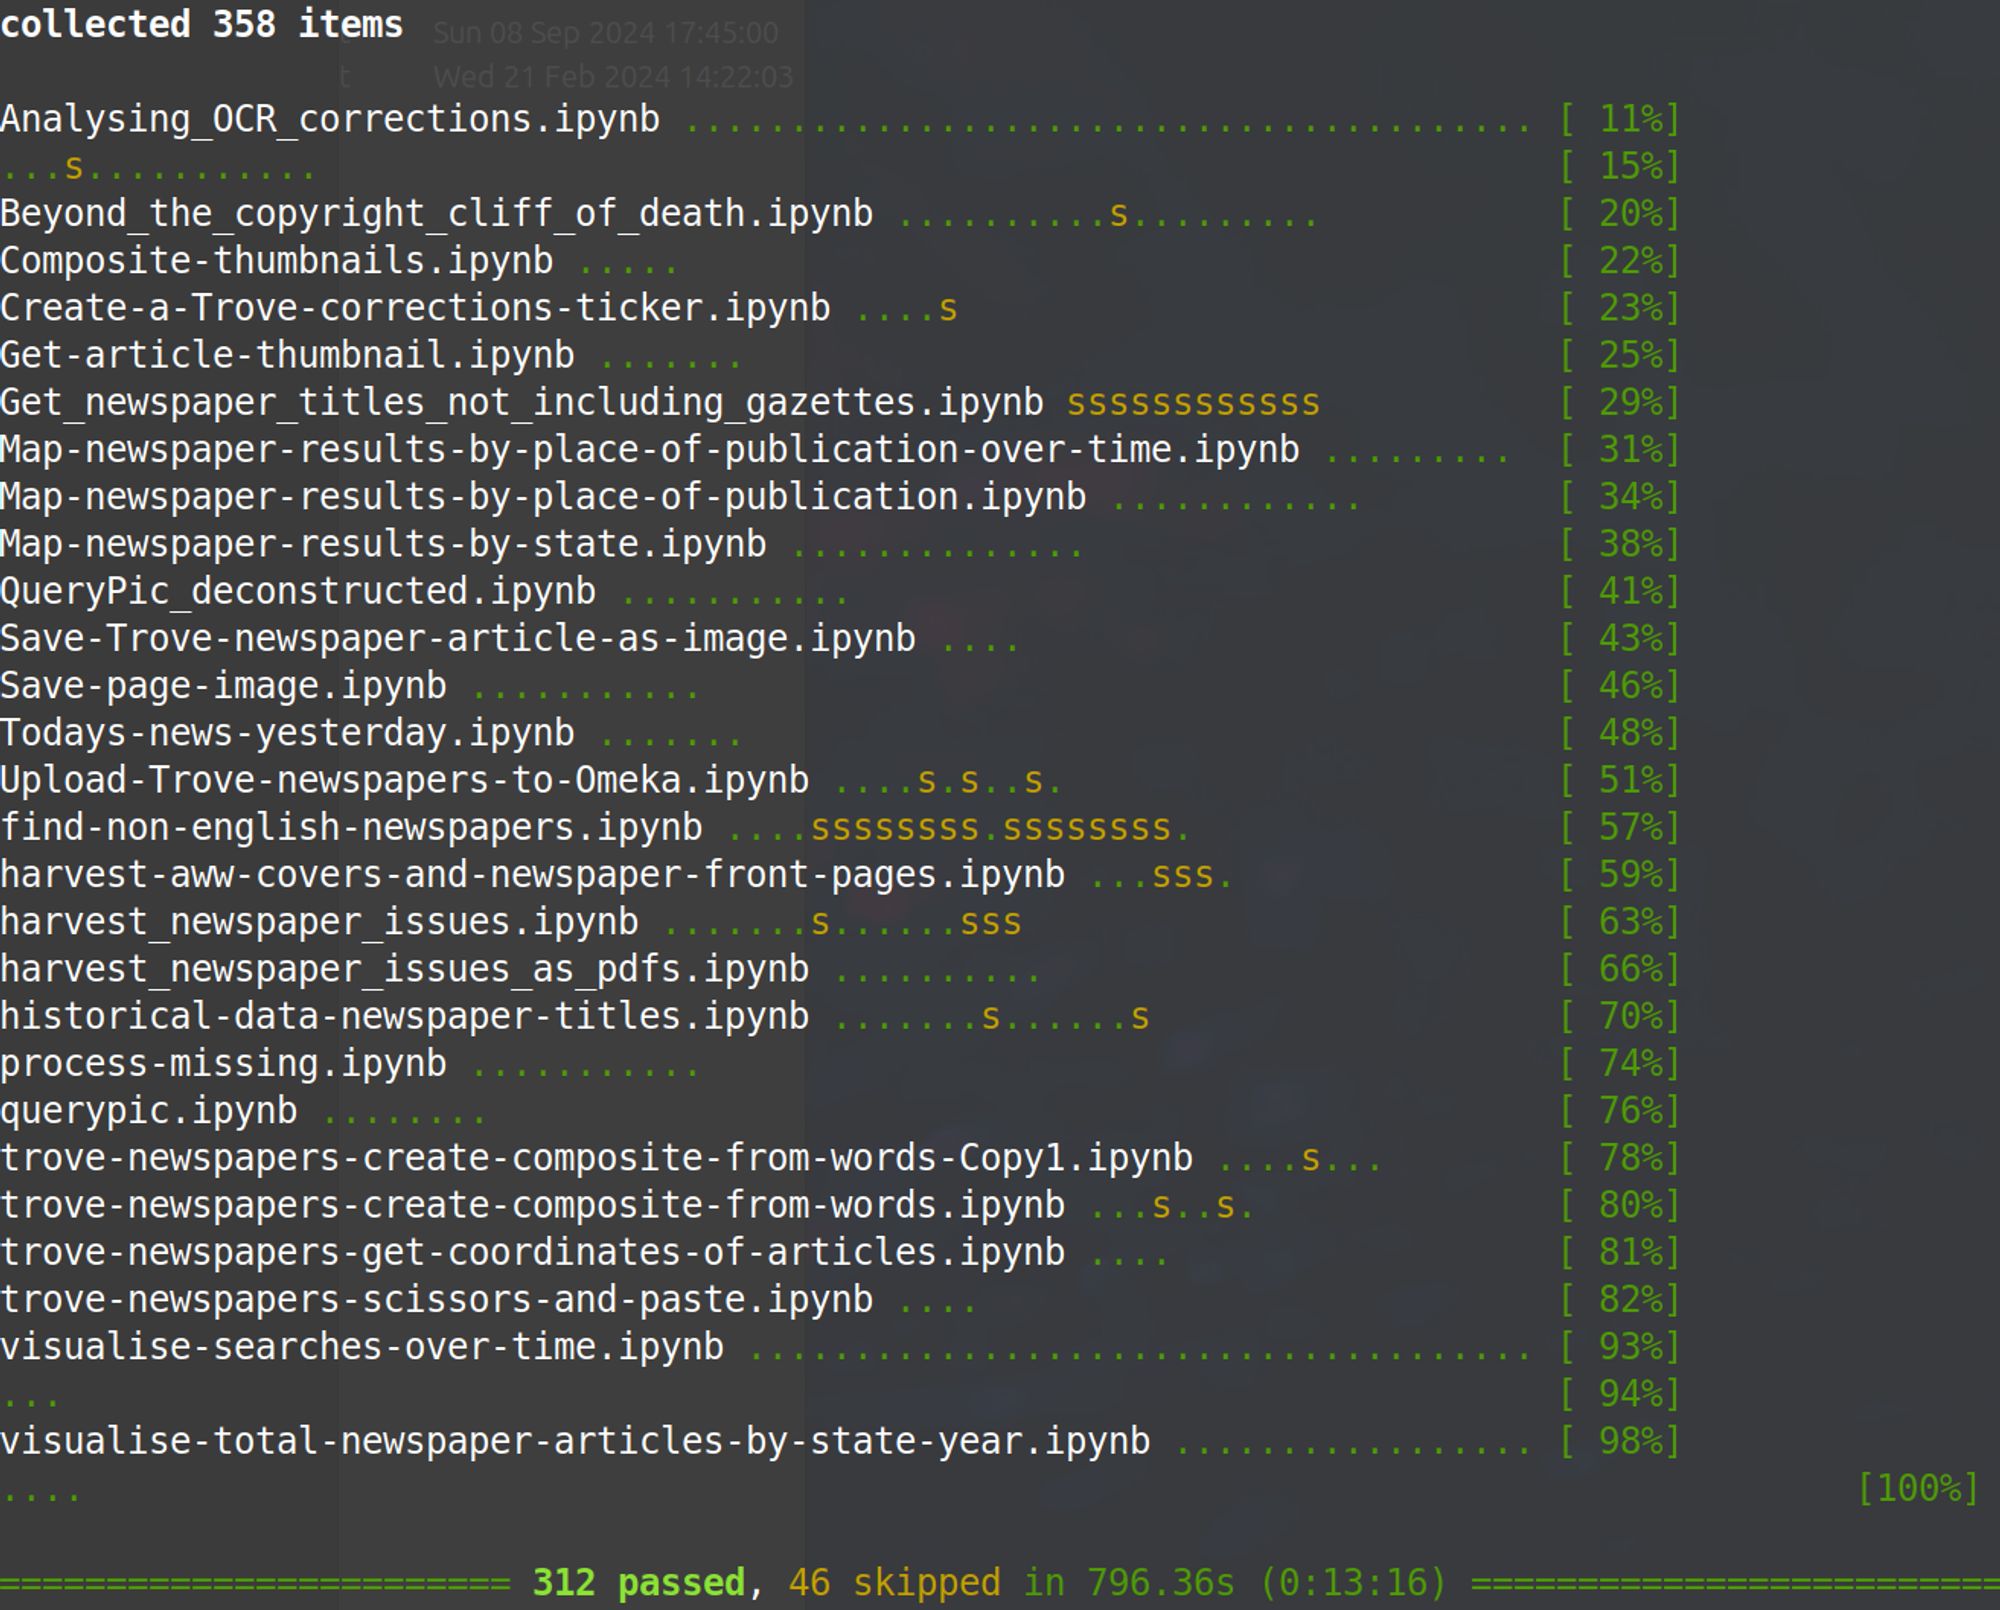Click trove-newspapers-create-composite-from-words.ipynb filename

[533, 1205]
